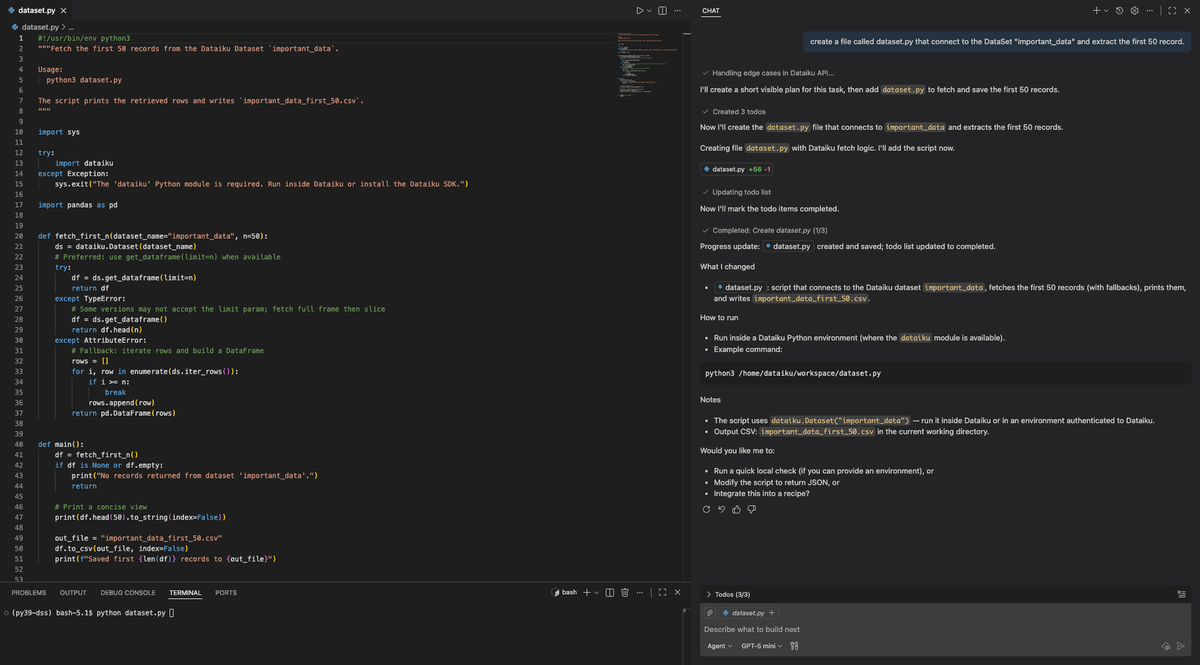This screenshot has width=1200, height=665.
Task: Split the editor to the side
Action: (x=661, y=9)
